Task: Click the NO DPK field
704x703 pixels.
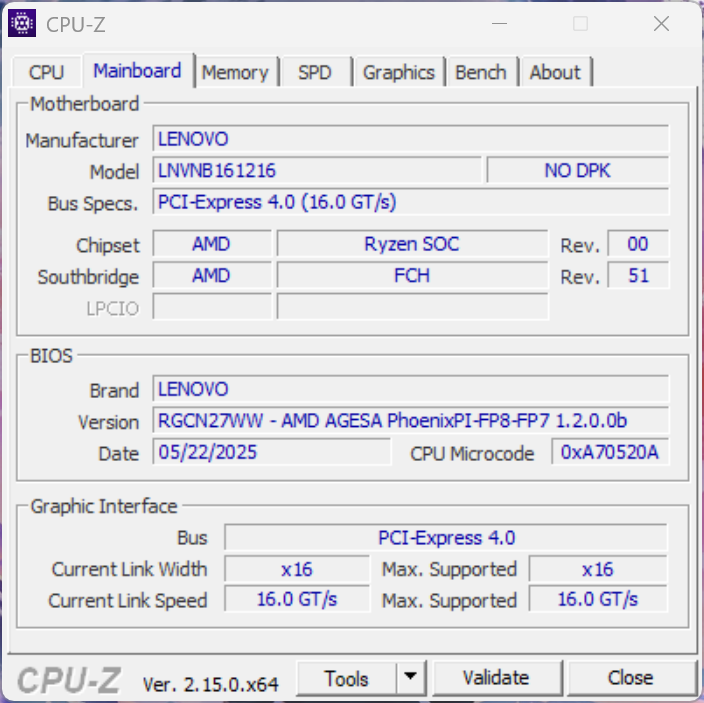Action: (x=577, y=170)
